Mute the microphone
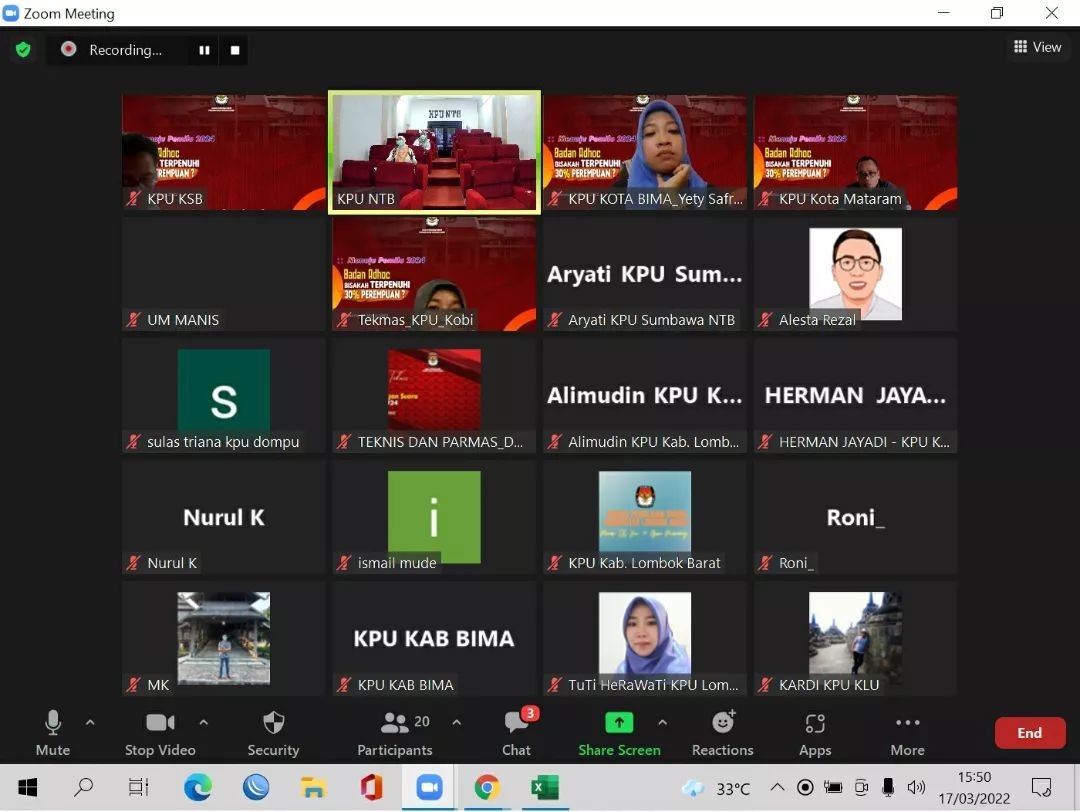This screenshot has height=812, width=1080. click(53, 733)
